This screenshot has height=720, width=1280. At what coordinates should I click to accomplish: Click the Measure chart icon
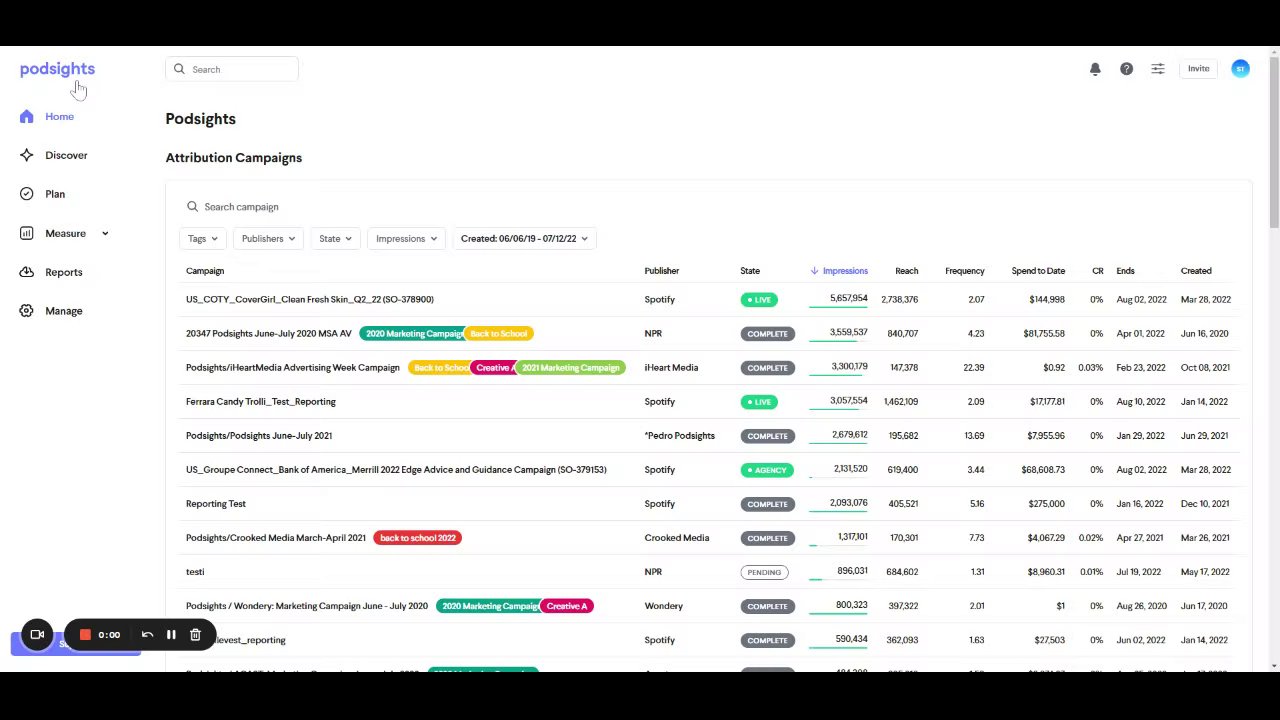click(26, 233)
